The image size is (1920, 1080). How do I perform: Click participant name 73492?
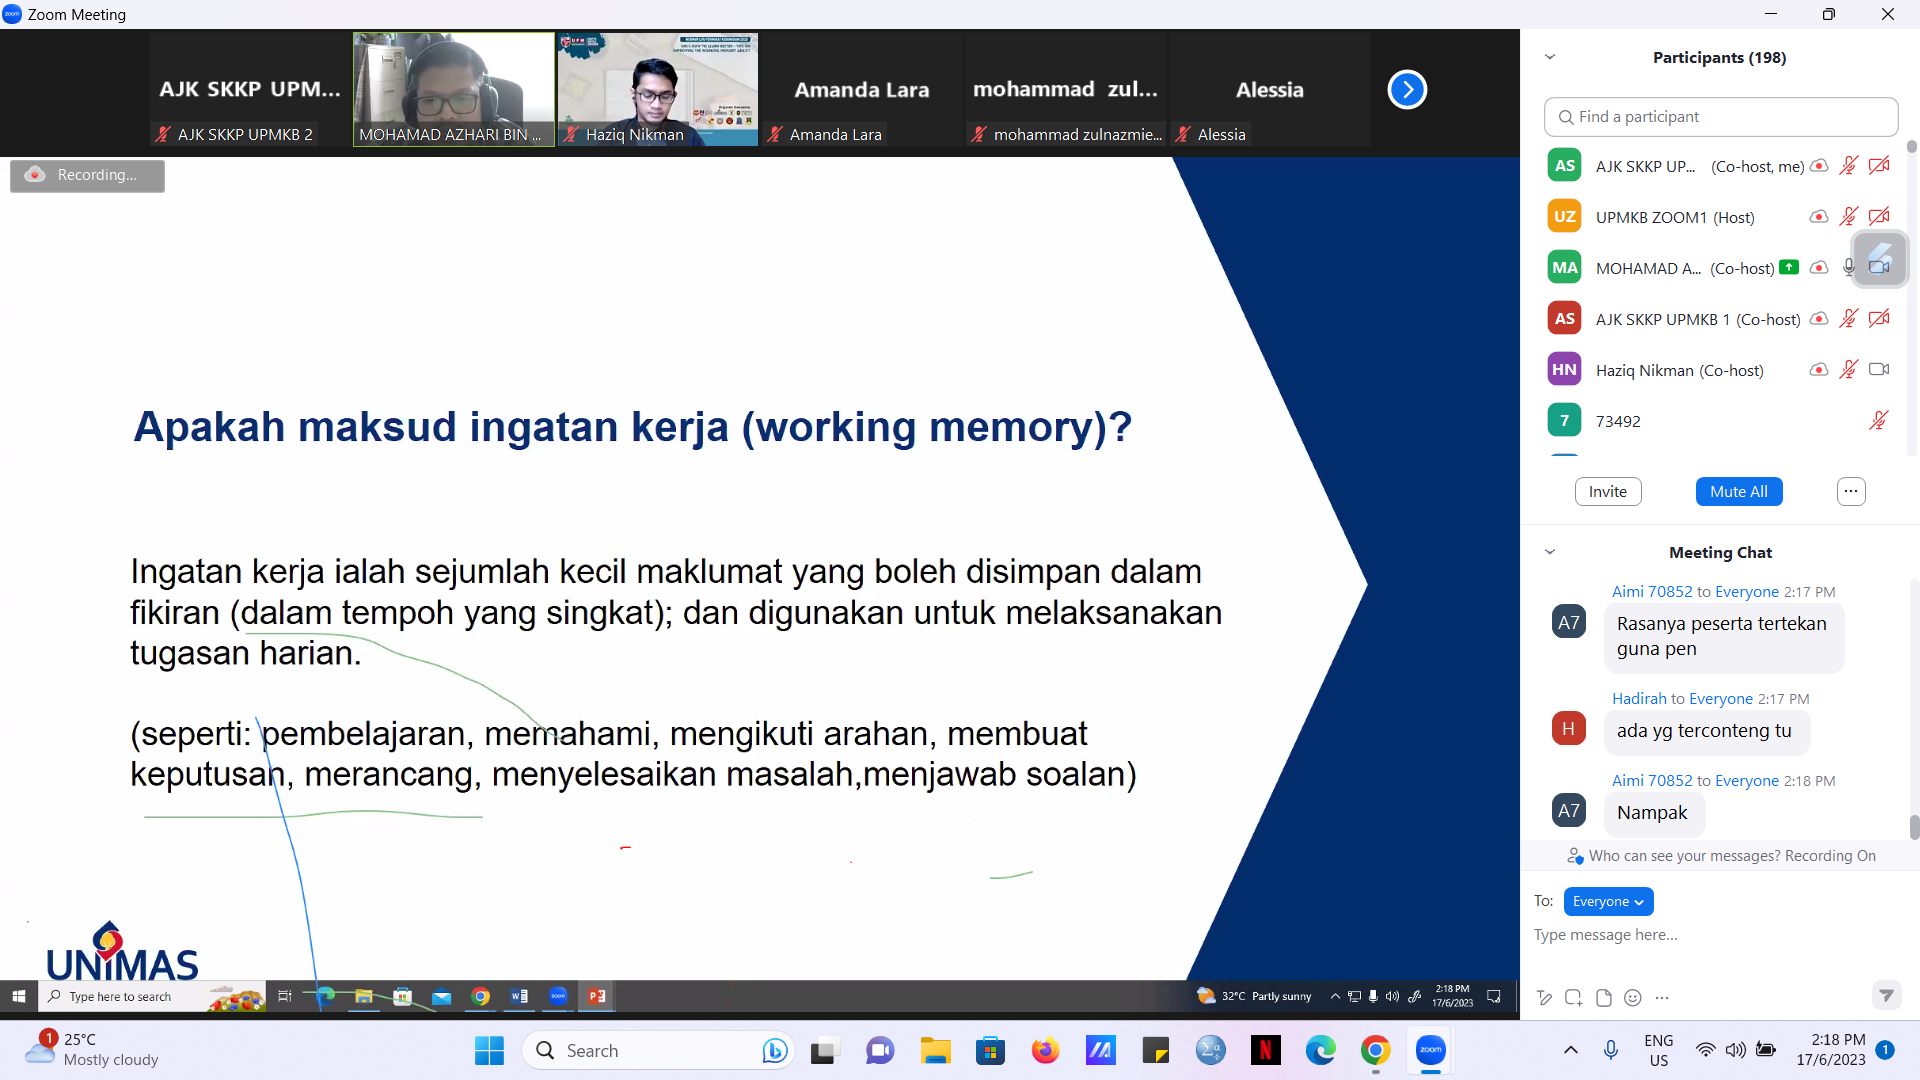tap(1618, 421)
